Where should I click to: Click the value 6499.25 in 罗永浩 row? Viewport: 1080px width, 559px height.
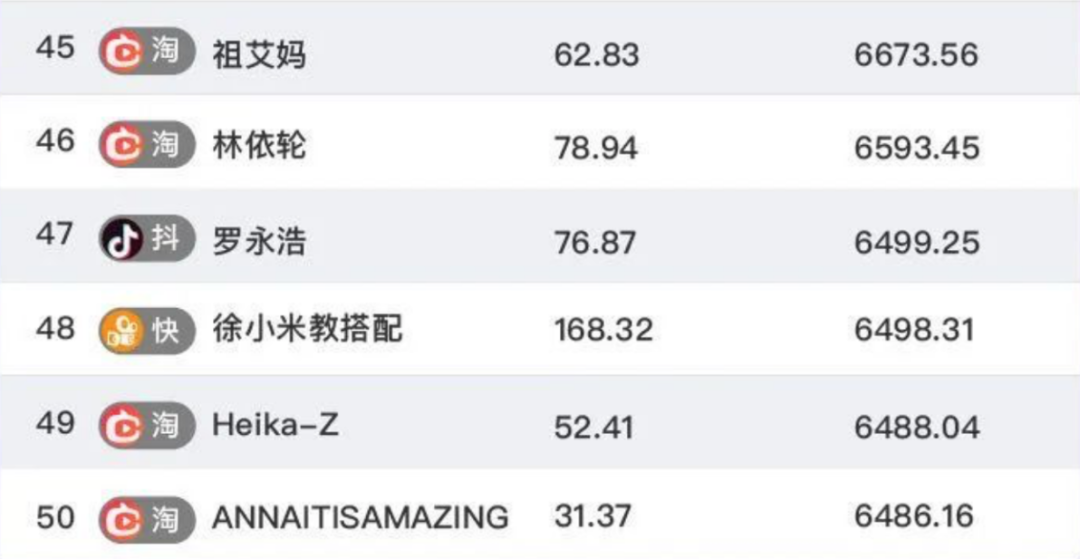point(916,242)
